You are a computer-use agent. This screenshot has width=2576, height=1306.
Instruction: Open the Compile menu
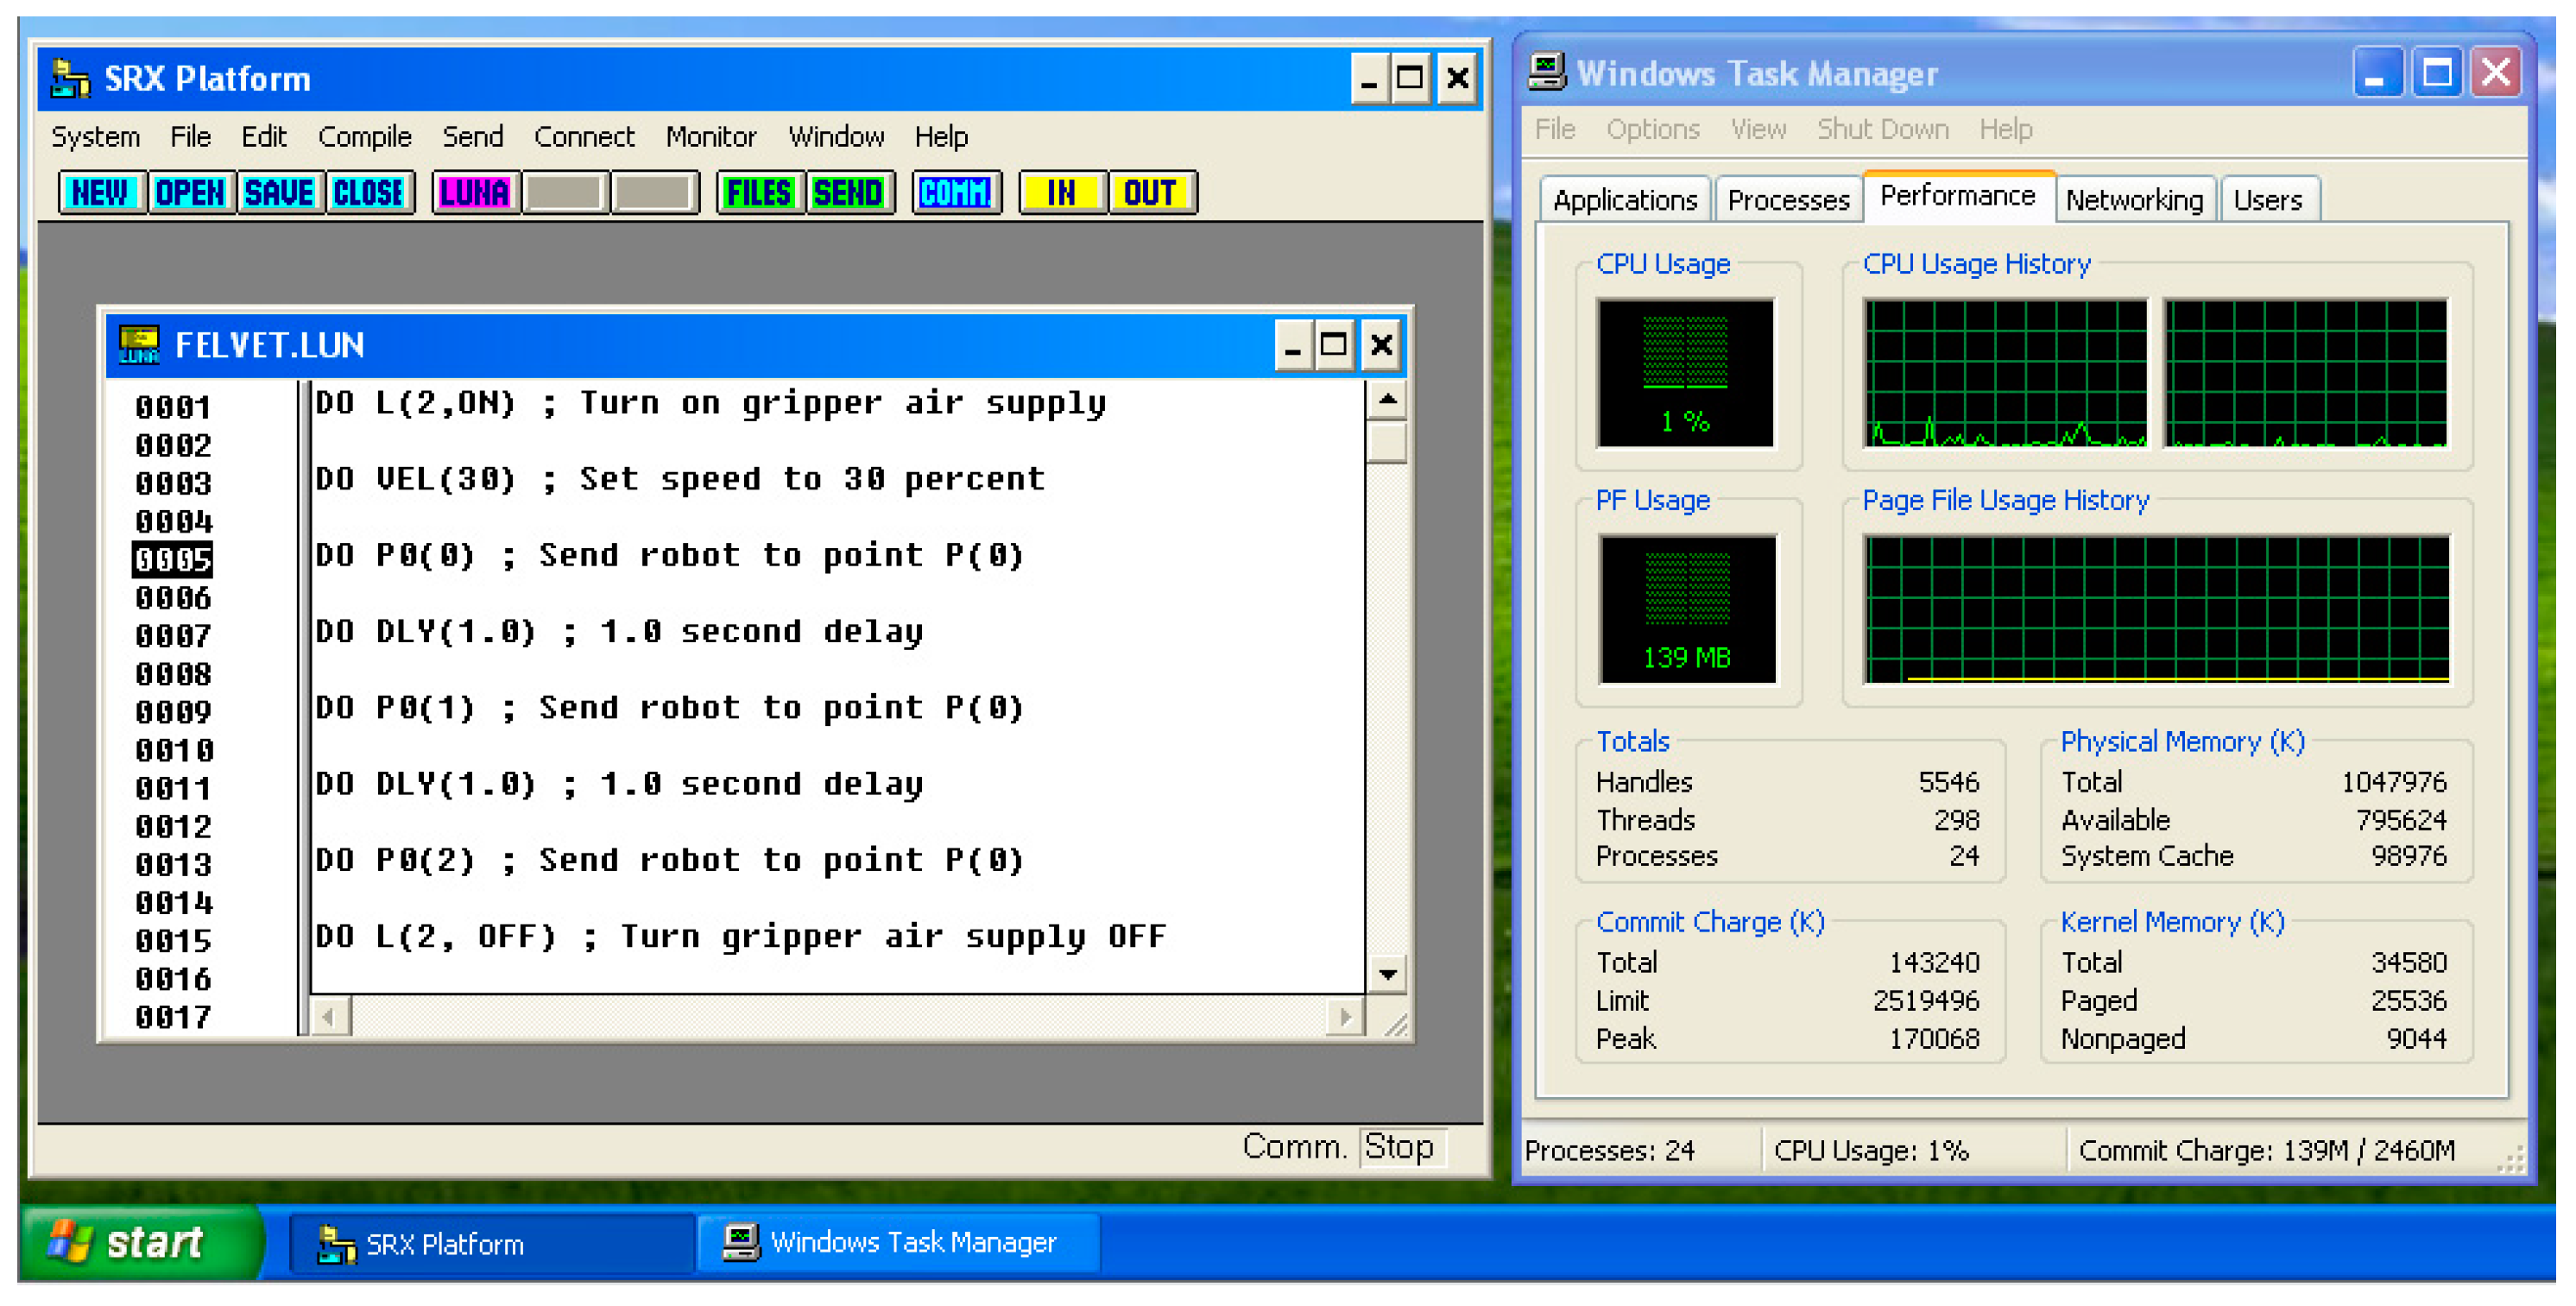click(364, 136)
